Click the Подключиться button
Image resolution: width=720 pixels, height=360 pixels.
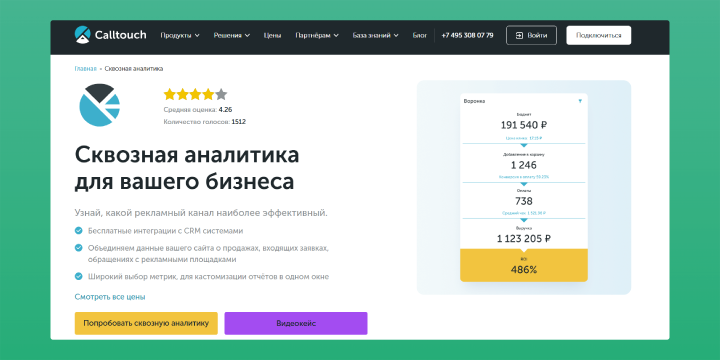pyautogui.click(x=598, y=35)
